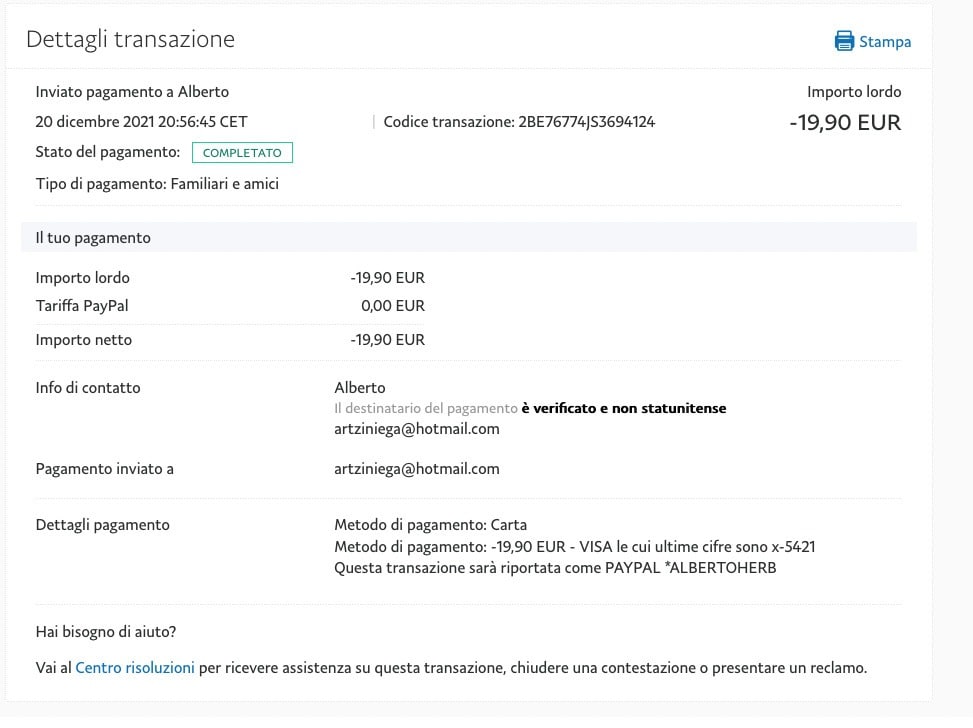
Task: Click the Stampa print link
Action: click(x=884, y=42)
